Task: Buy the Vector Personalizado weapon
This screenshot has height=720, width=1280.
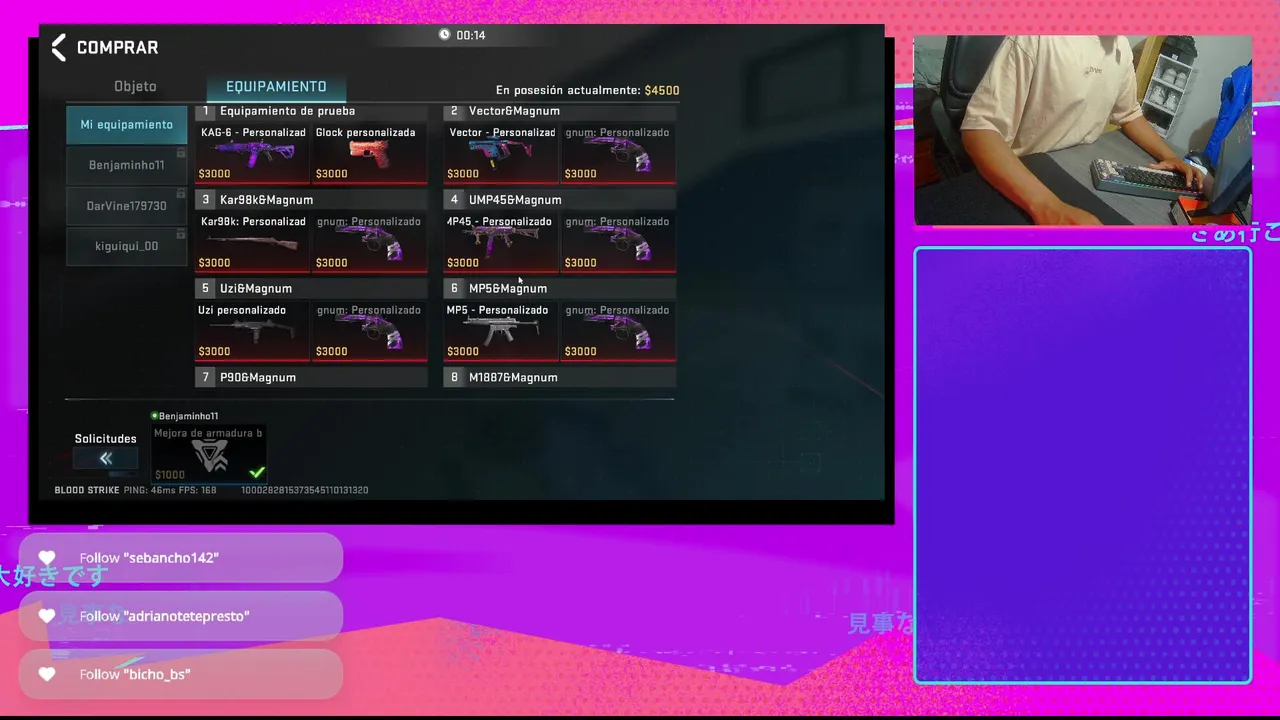Action: click(x=501, y=153)
